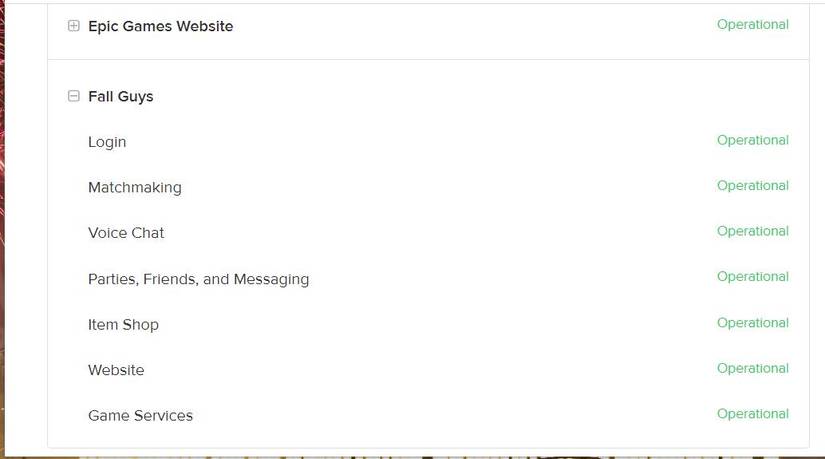Click the Operational status beside Login

click(752, 140)
